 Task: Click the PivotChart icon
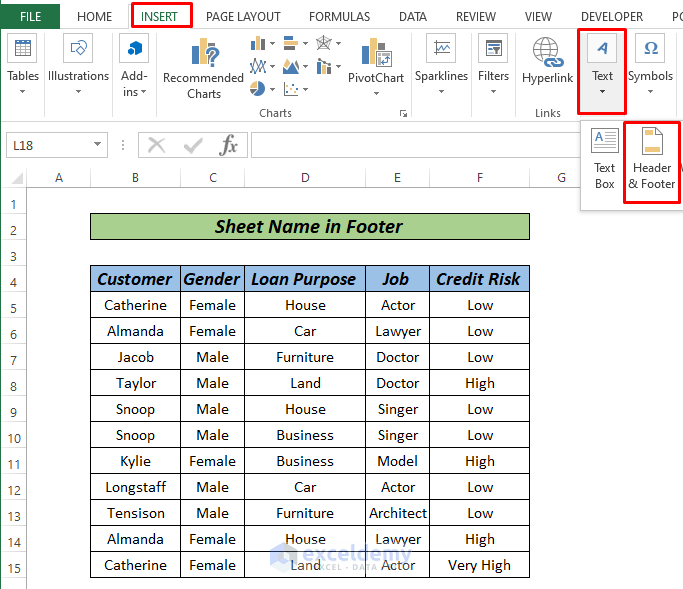(x=376, y=52)
